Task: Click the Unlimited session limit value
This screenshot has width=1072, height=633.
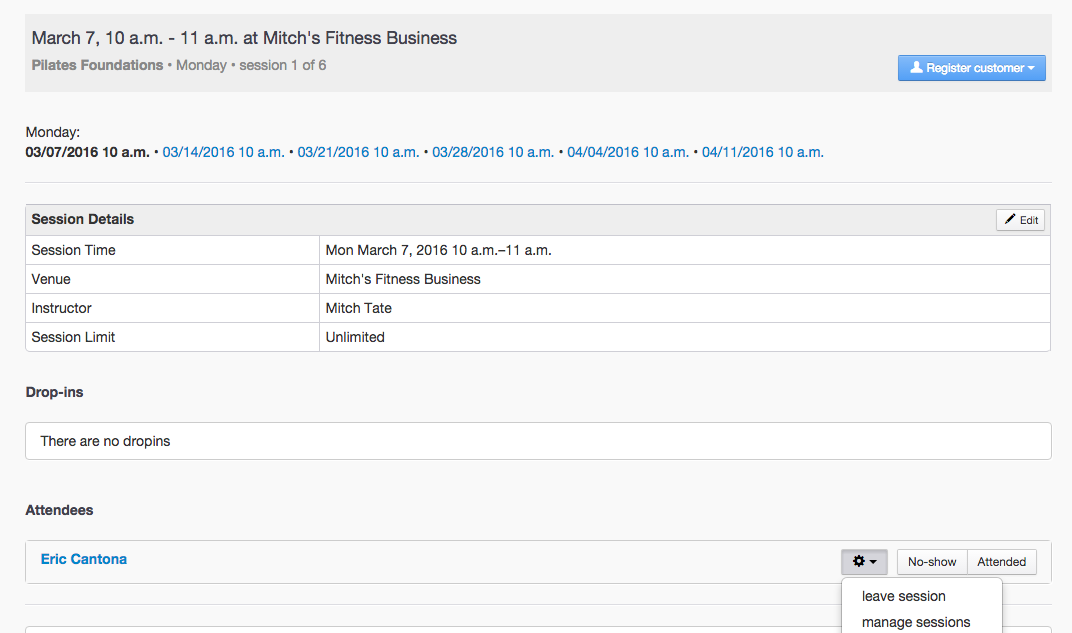Action: click(355, 337)
